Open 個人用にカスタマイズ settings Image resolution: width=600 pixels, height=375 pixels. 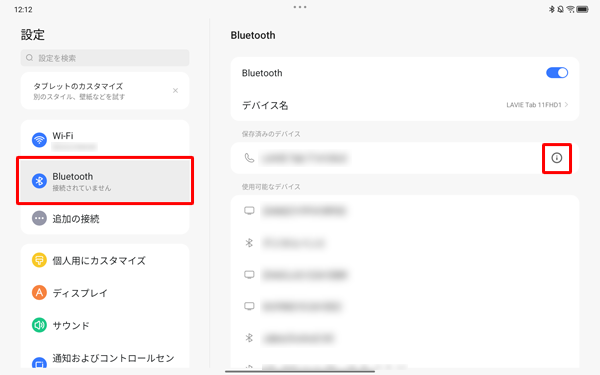pyautogui.click(x=105, y=261)
